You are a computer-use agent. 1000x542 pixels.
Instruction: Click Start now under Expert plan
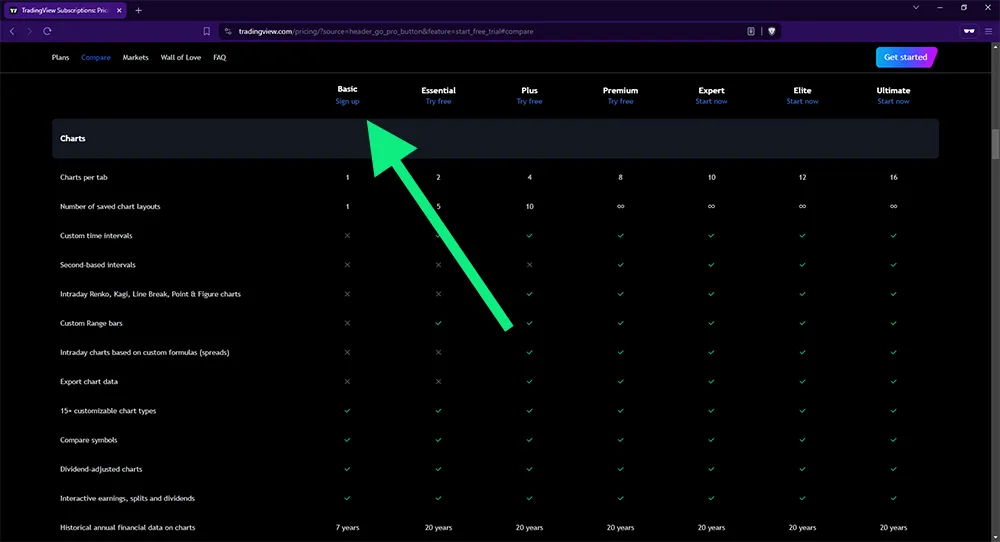[x=711, y=101]
